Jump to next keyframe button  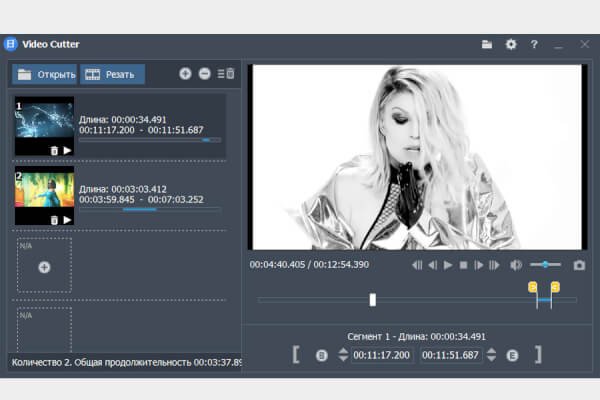(x=494, y=265)
